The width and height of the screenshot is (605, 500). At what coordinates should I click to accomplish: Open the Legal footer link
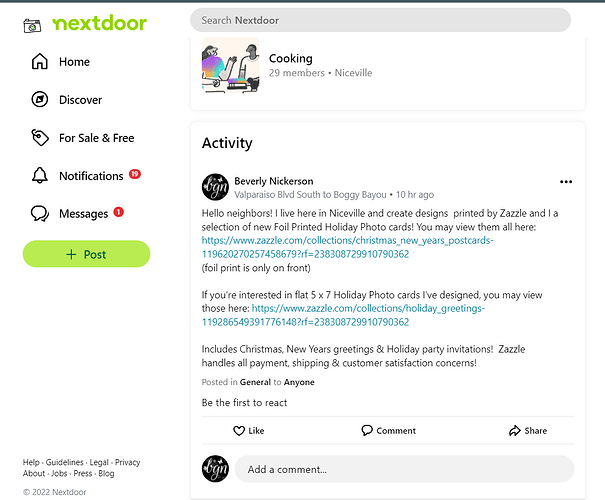99,462
